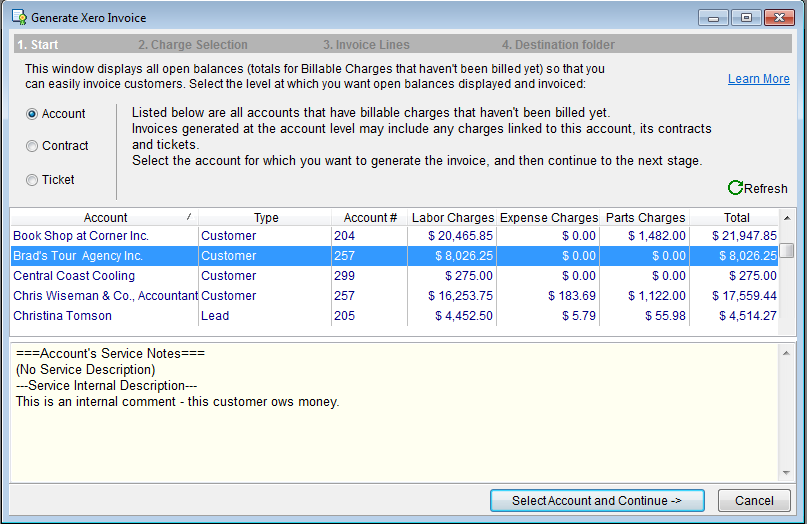Click the Generate Xero Invoice title bar icon
This screenshot has width=807, height=524.
pos(18,18)
